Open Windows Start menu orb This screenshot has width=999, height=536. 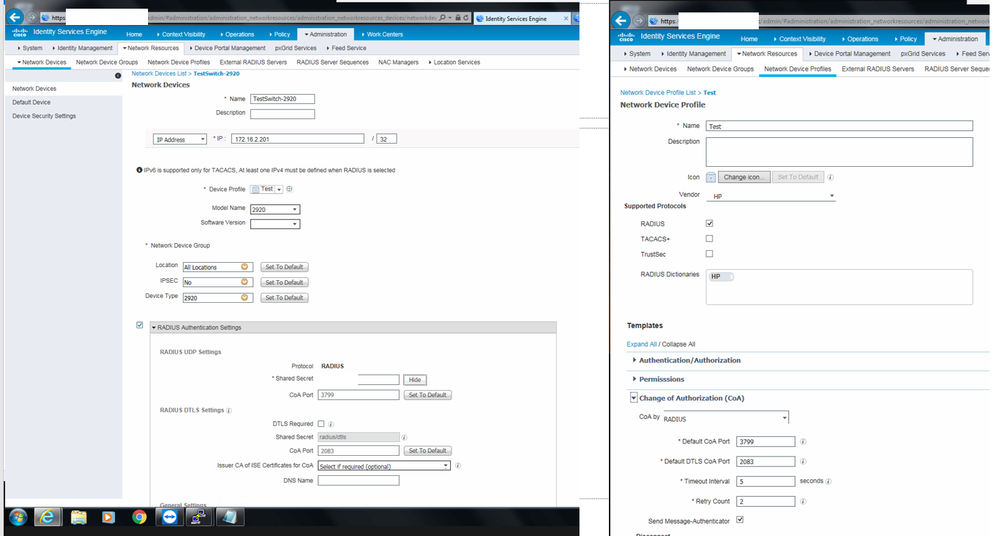point(18,517)
